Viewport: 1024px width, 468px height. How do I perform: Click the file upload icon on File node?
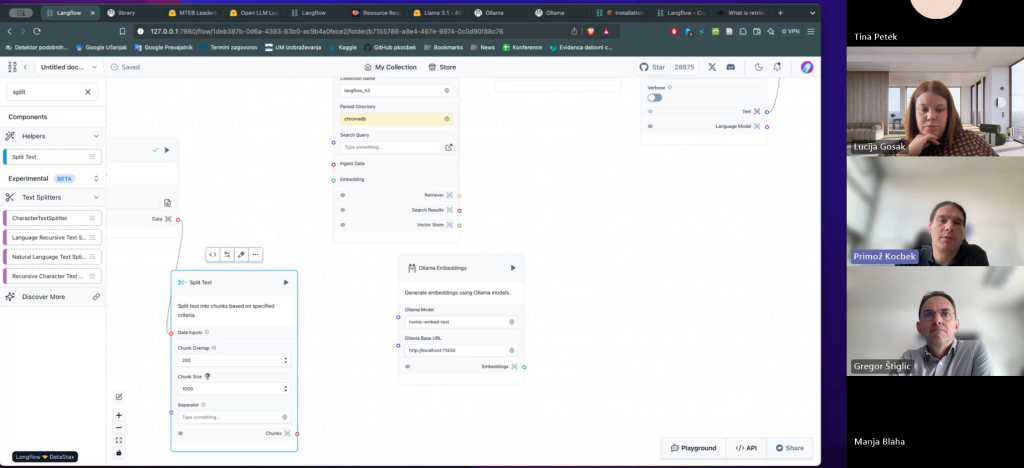pos(167,203)
